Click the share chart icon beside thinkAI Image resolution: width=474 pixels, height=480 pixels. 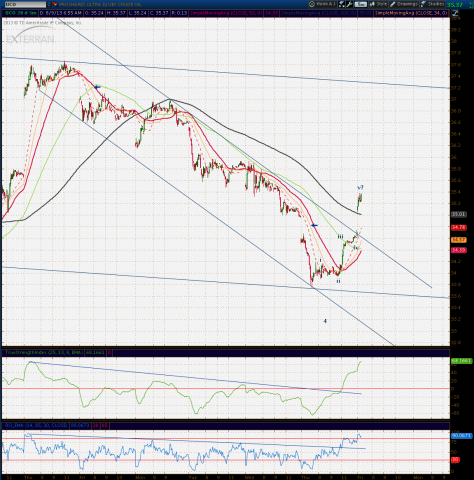point(342,4)
